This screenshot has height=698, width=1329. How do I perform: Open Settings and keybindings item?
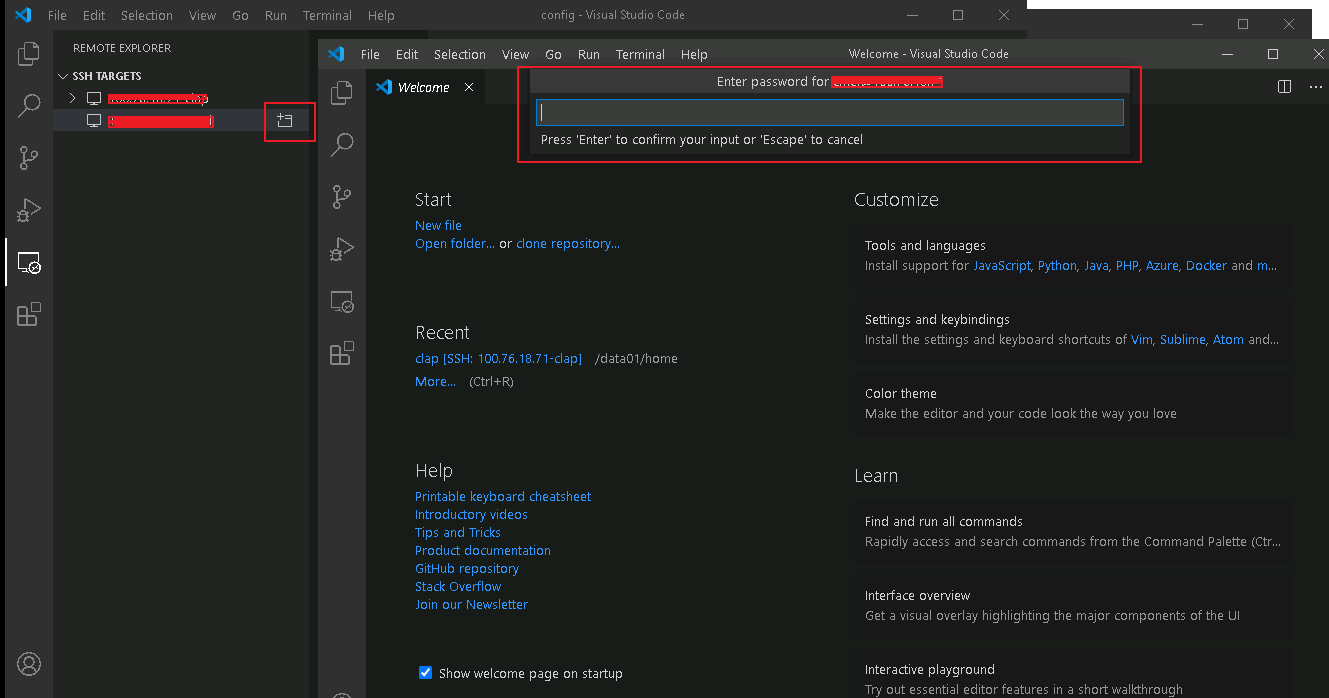coord(1072,330)
